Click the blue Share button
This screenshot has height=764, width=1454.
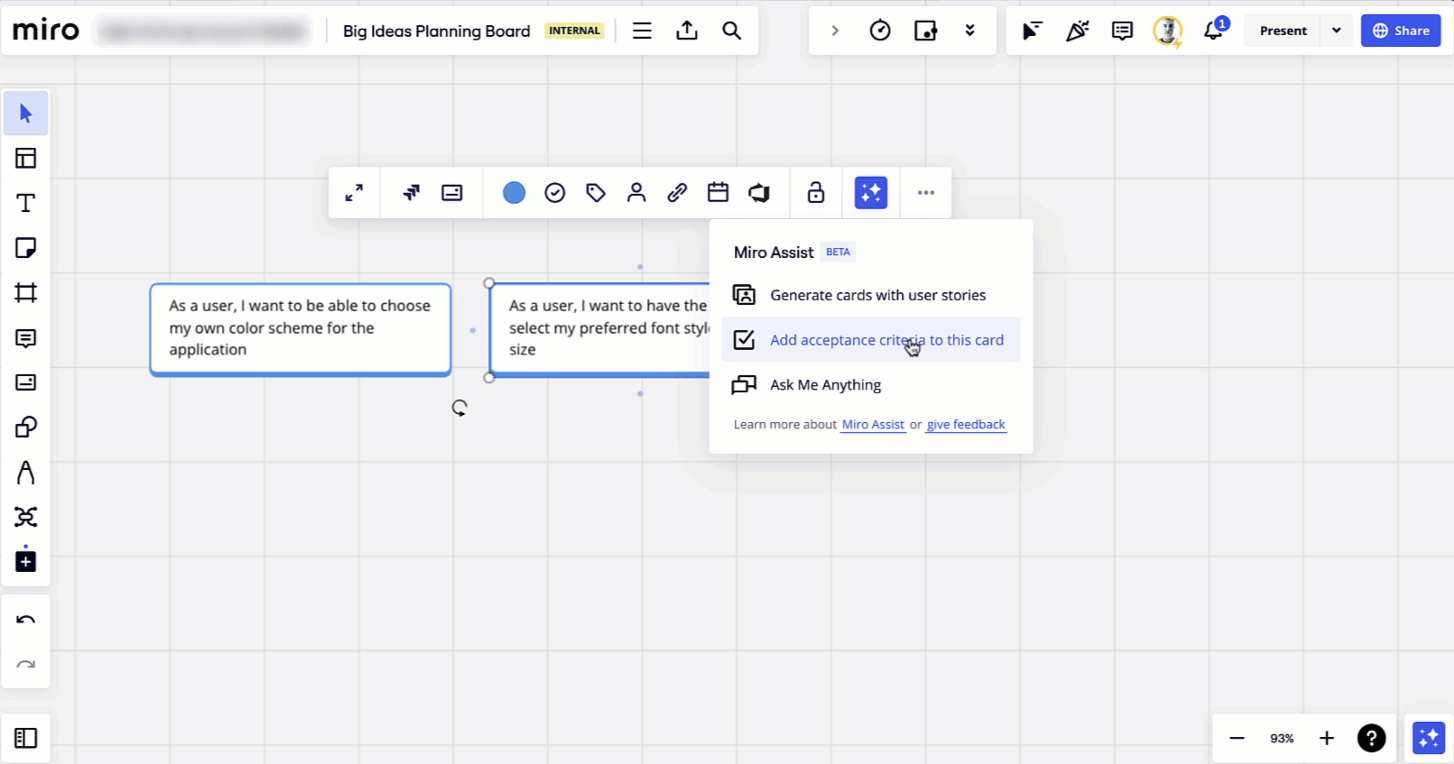(1400, 31)
